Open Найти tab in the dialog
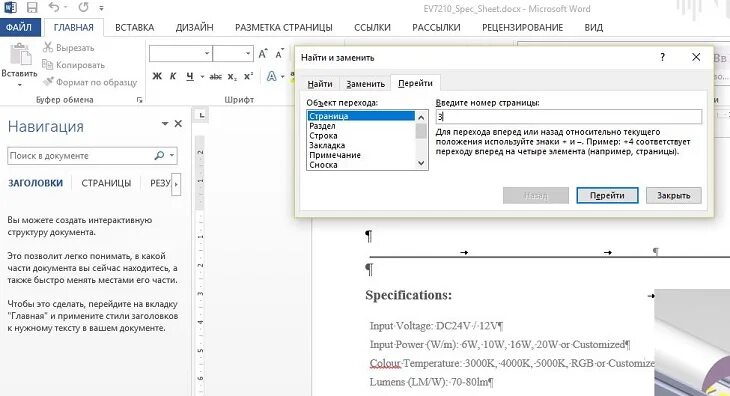 pos(320,84)
